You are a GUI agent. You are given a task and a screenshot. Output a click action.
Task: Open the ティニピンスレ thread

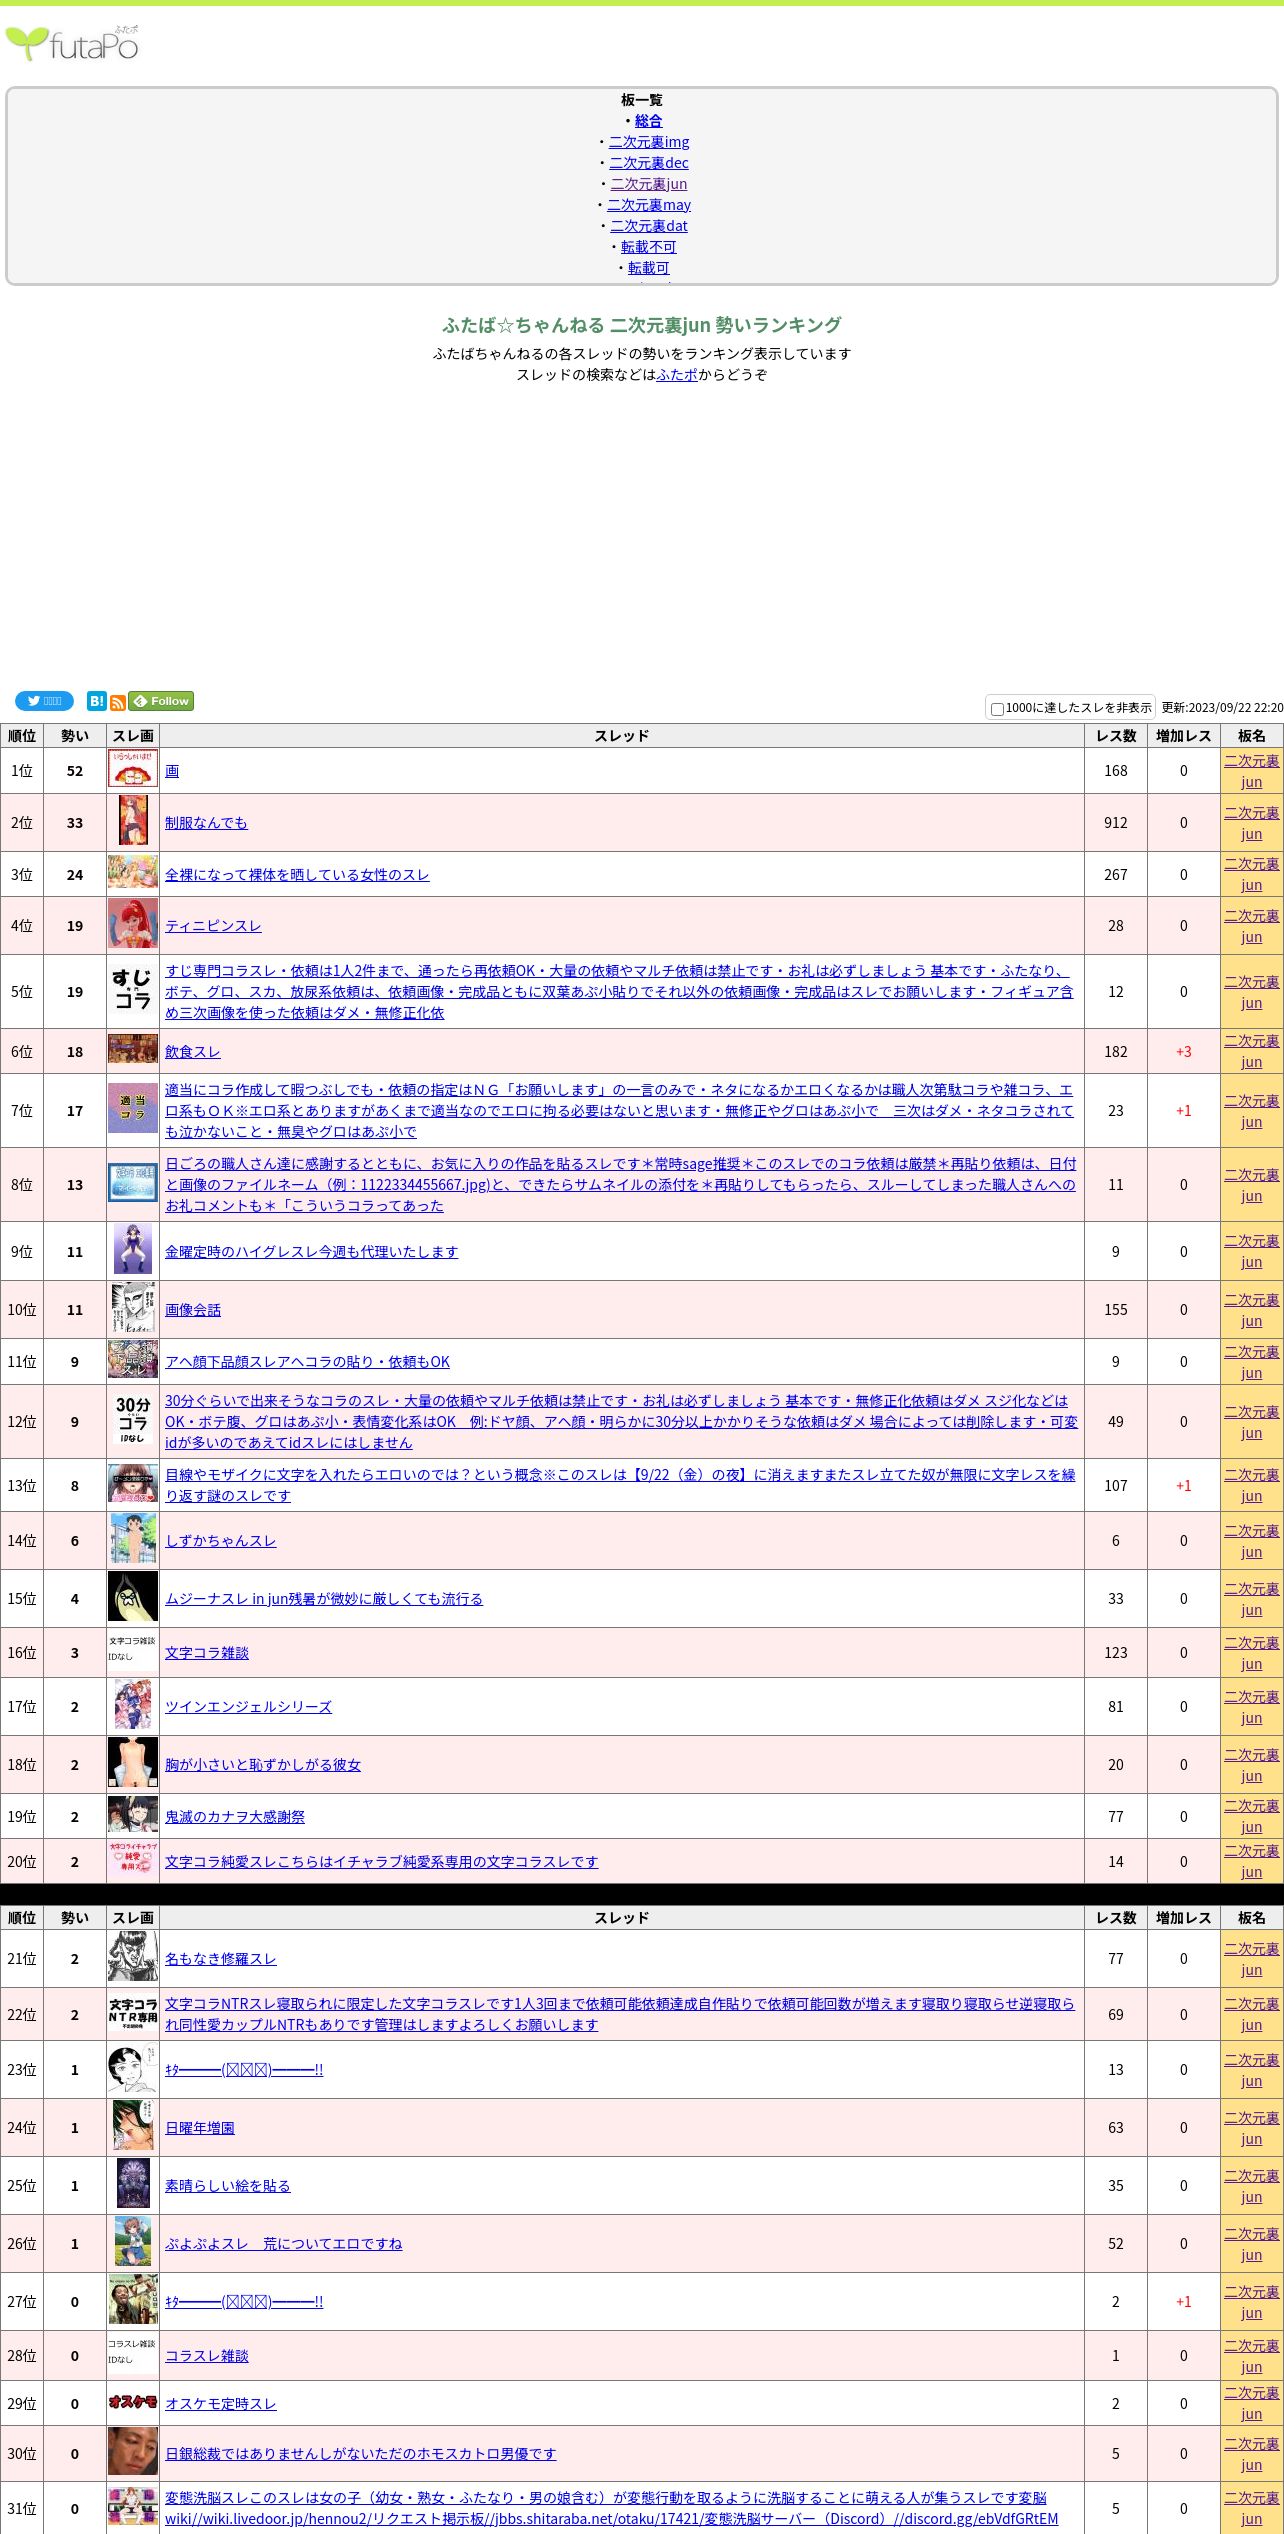click(x=213, y=926)
